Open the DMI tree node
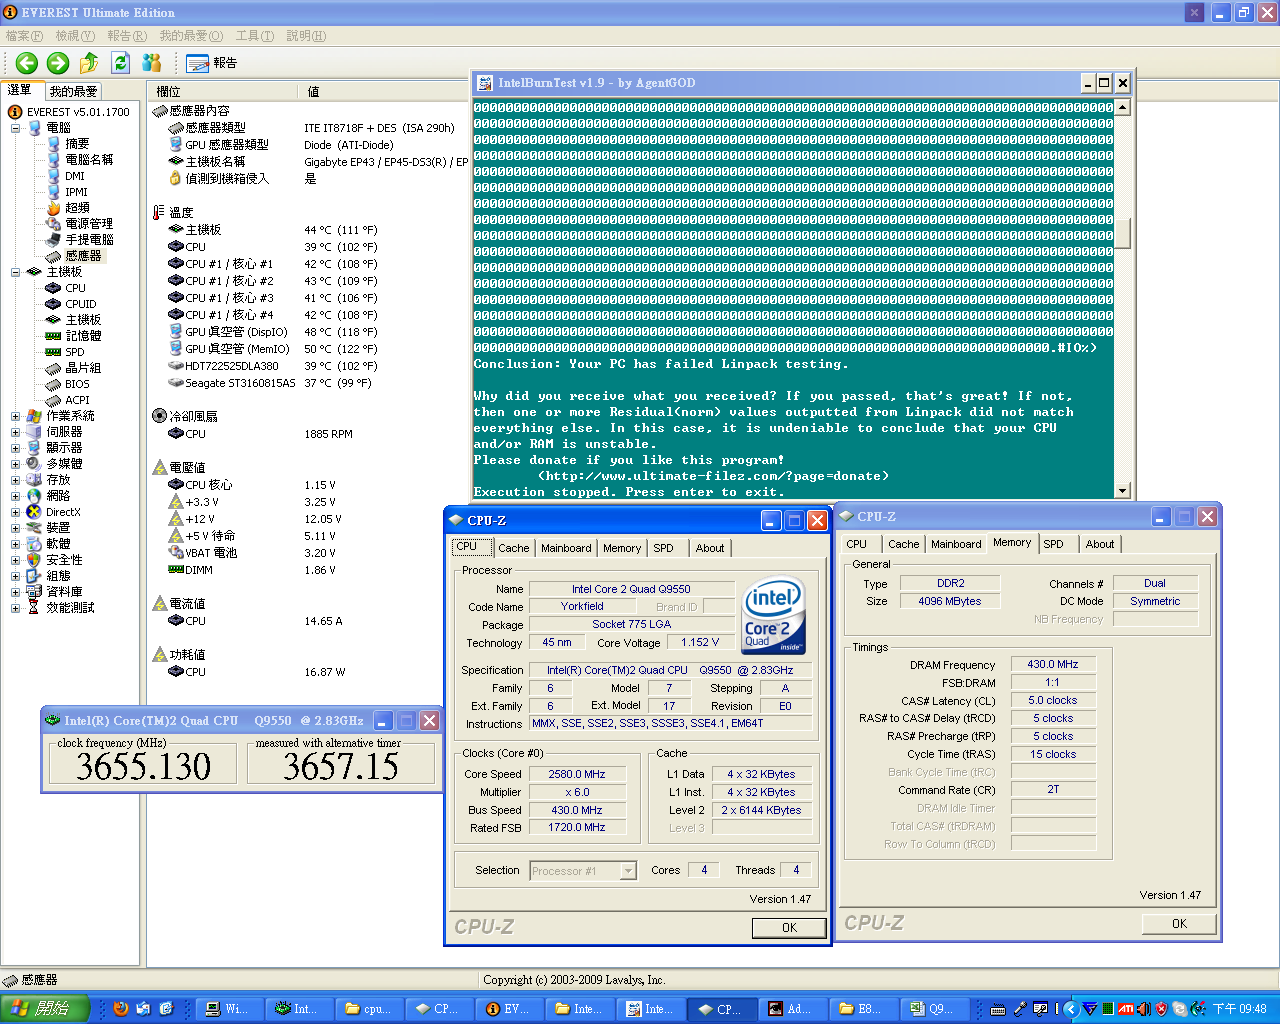 [x=75, y=176]
